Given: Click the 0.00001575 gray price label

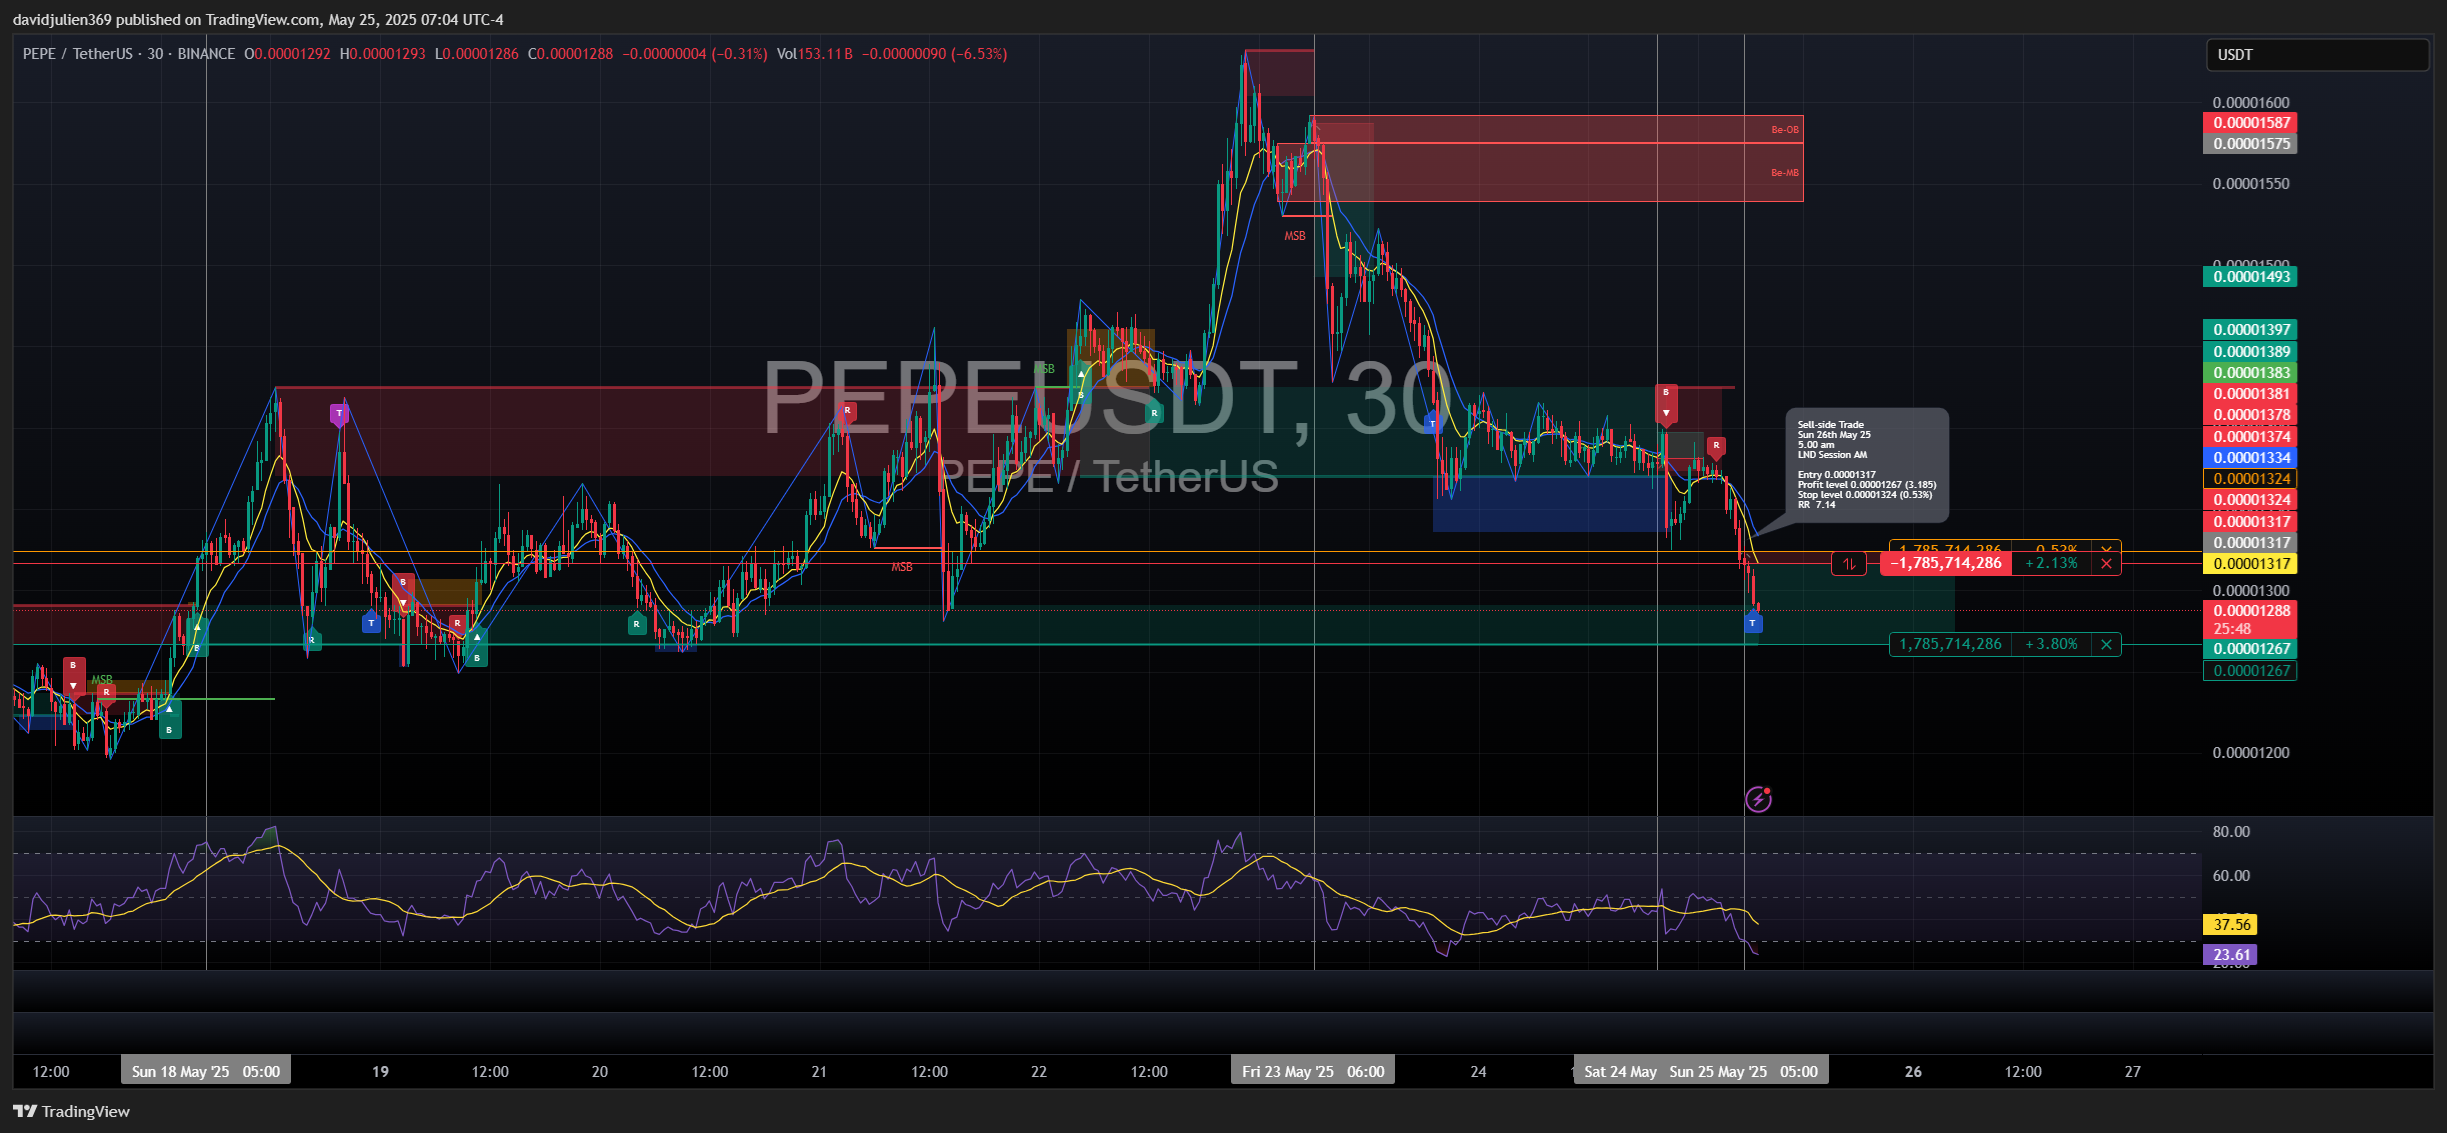Looking at the screenshot, I should pyautogui.click(x=2250, y=144).
